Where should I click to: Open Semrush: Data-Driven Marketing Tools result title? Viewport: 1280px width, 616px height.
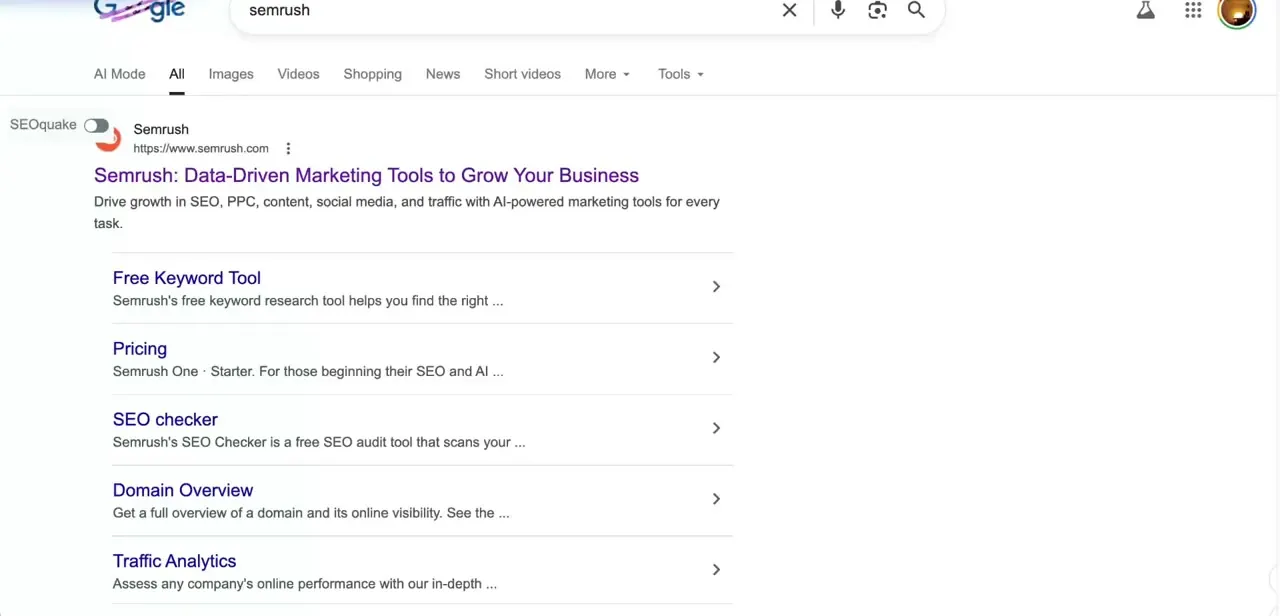pos(366,175)
